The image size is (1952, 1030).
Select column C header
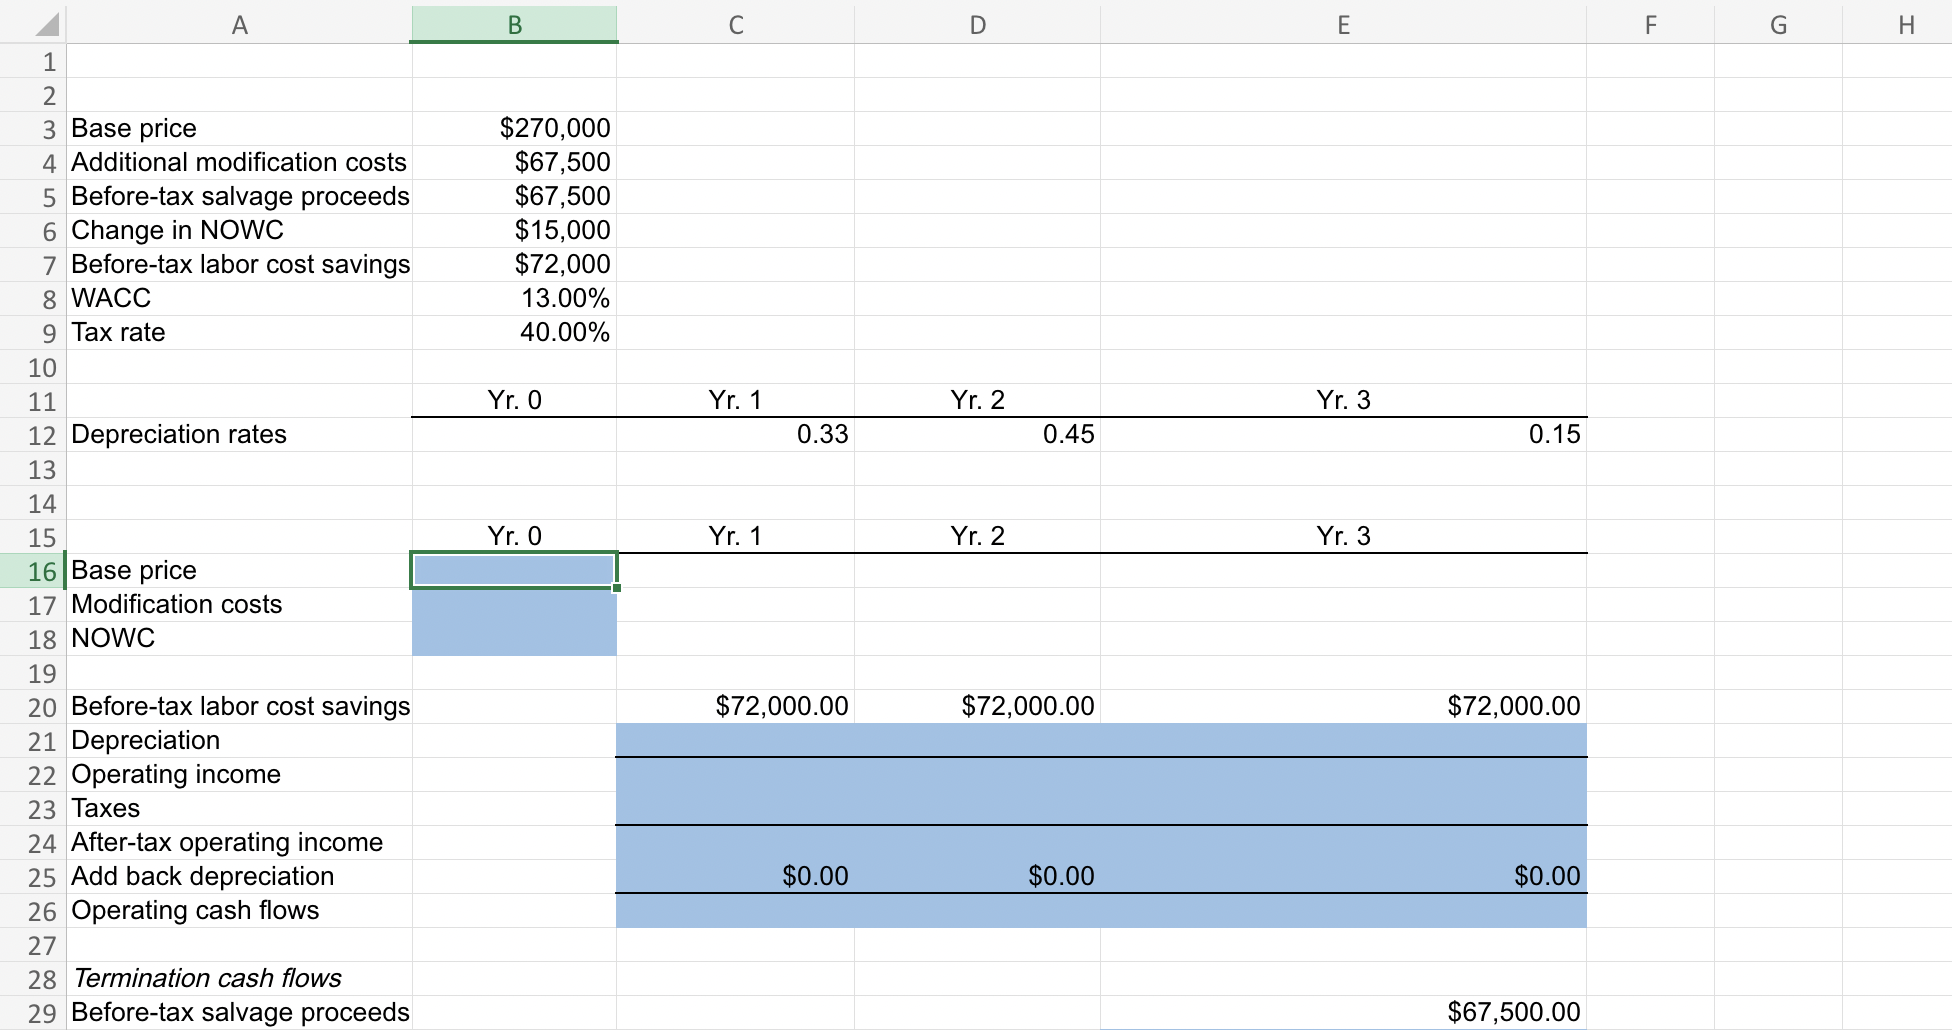pos(736,25)
